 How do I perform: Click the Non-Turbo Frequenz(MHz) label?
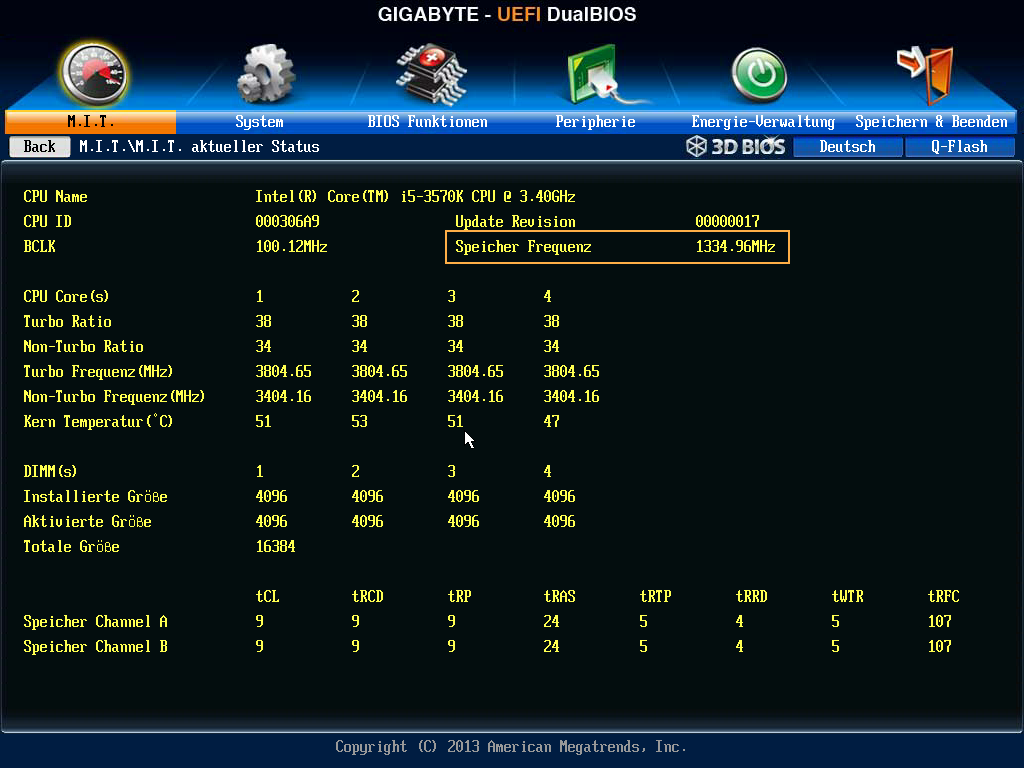[114, 396]
